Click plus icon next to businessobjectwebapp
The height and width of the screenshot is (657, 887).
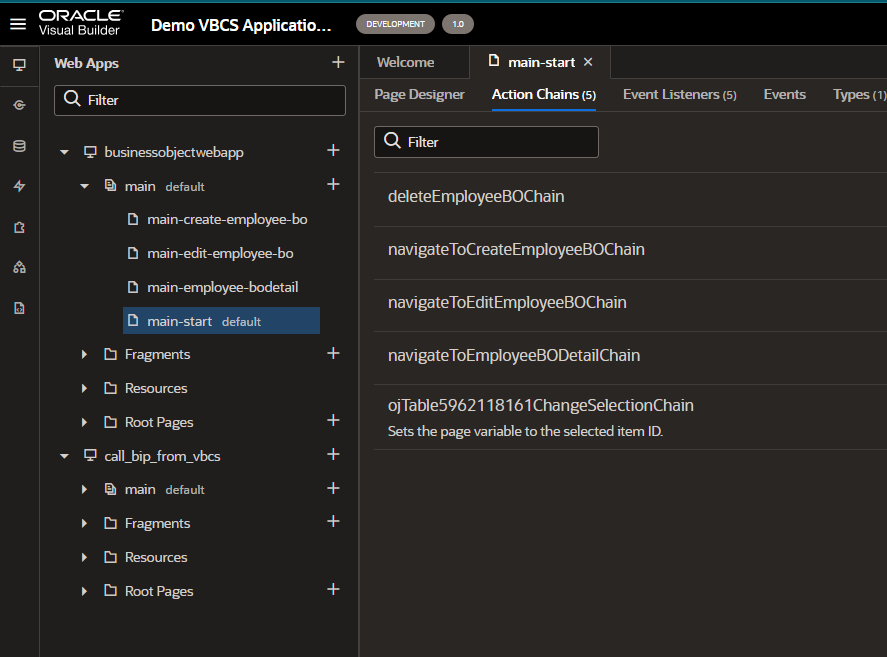[x=333, y=151]
